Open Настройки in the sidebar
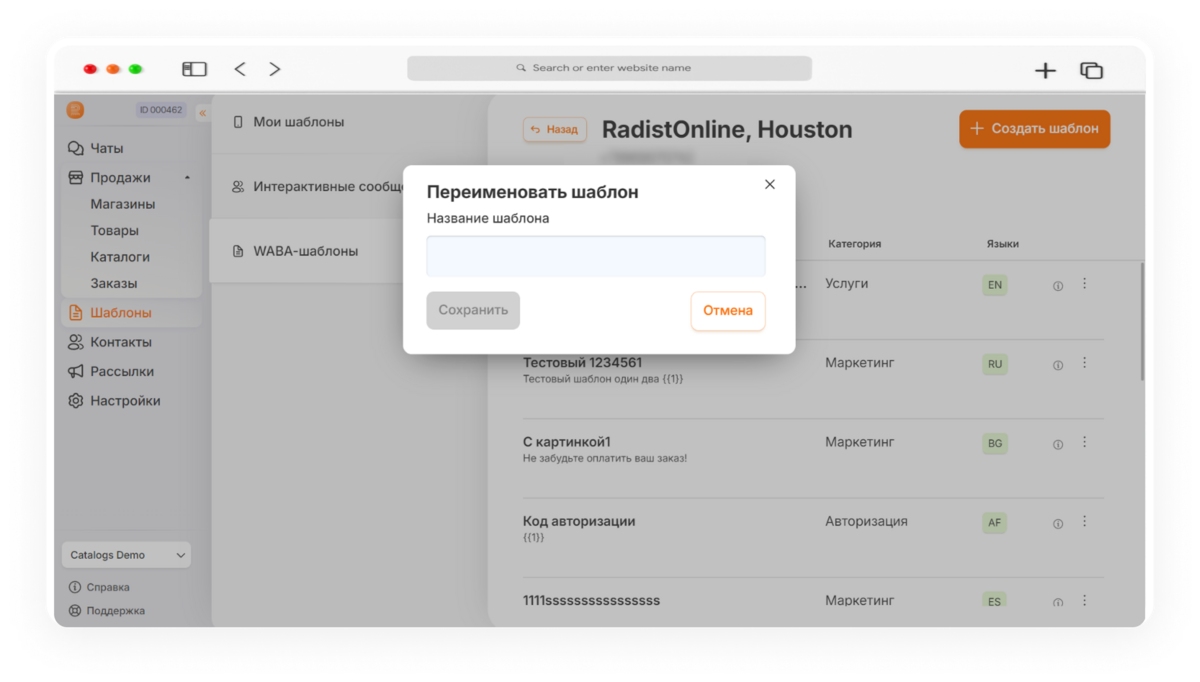This screenshot has width=1200, height=682. 125,401
